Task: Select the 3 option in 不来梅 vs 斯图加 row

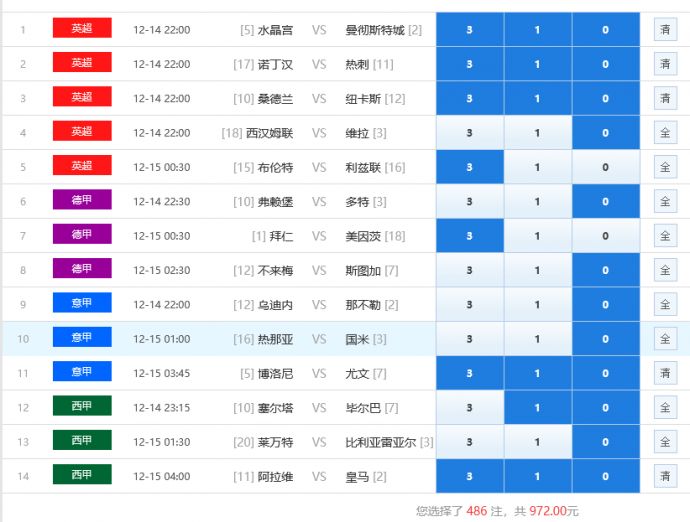Action: pyautogui.click(x=470, y=270)
